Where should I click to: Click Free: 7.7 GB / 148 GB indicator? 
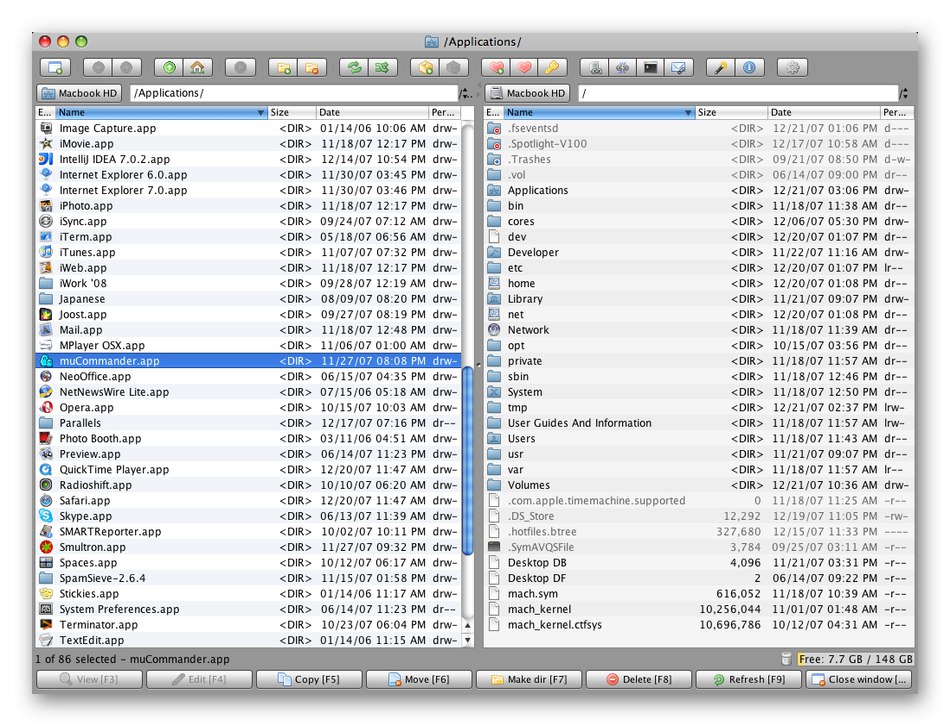click(855, 659)
